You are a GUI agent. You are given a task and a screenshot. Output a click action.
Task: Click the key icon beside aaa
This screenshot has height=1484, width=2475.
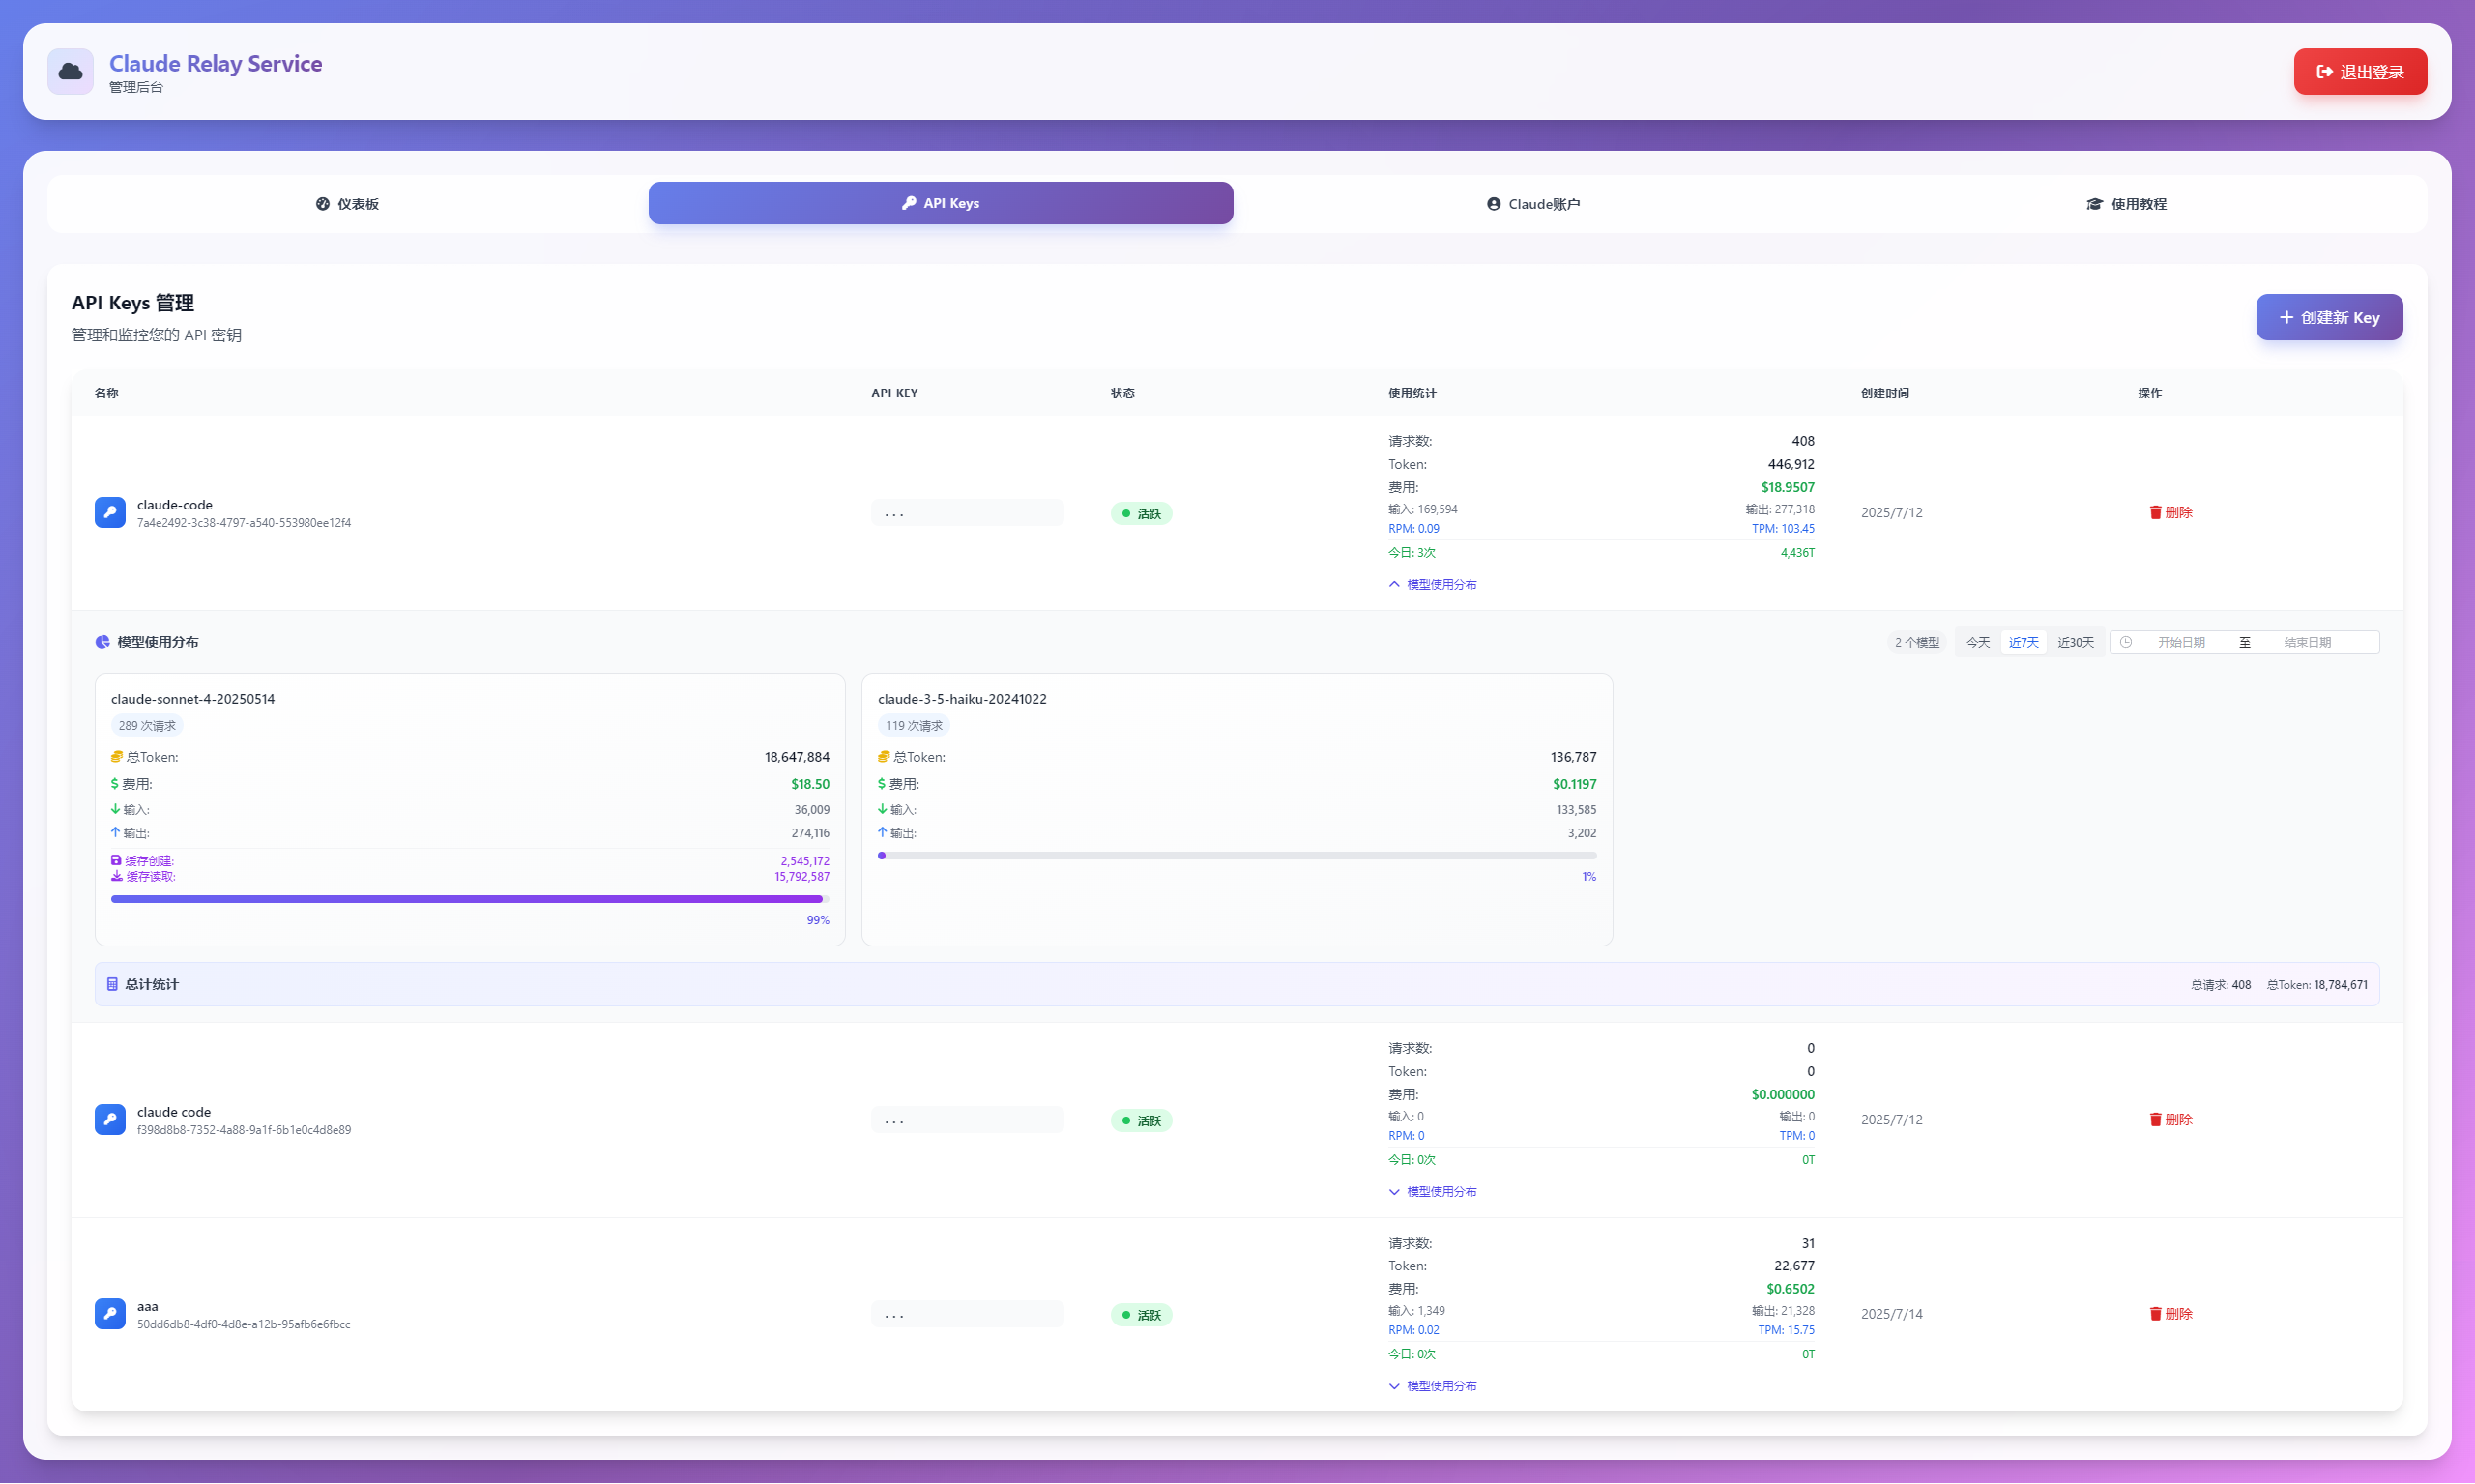point(110,1314)
